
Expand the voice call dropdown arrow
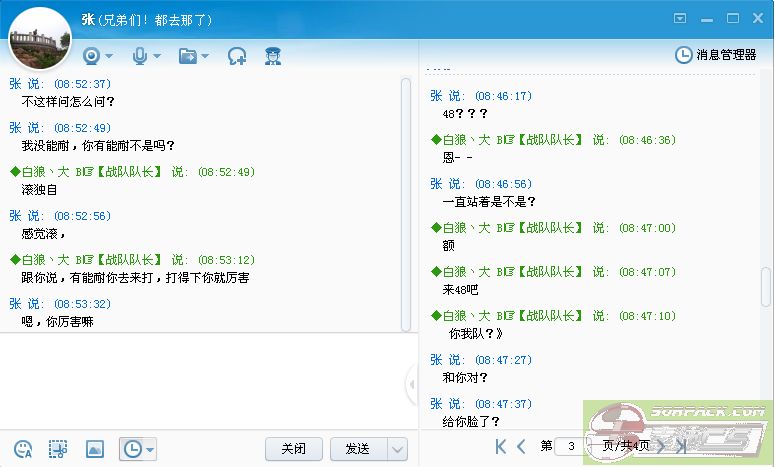tap(157, 57)
